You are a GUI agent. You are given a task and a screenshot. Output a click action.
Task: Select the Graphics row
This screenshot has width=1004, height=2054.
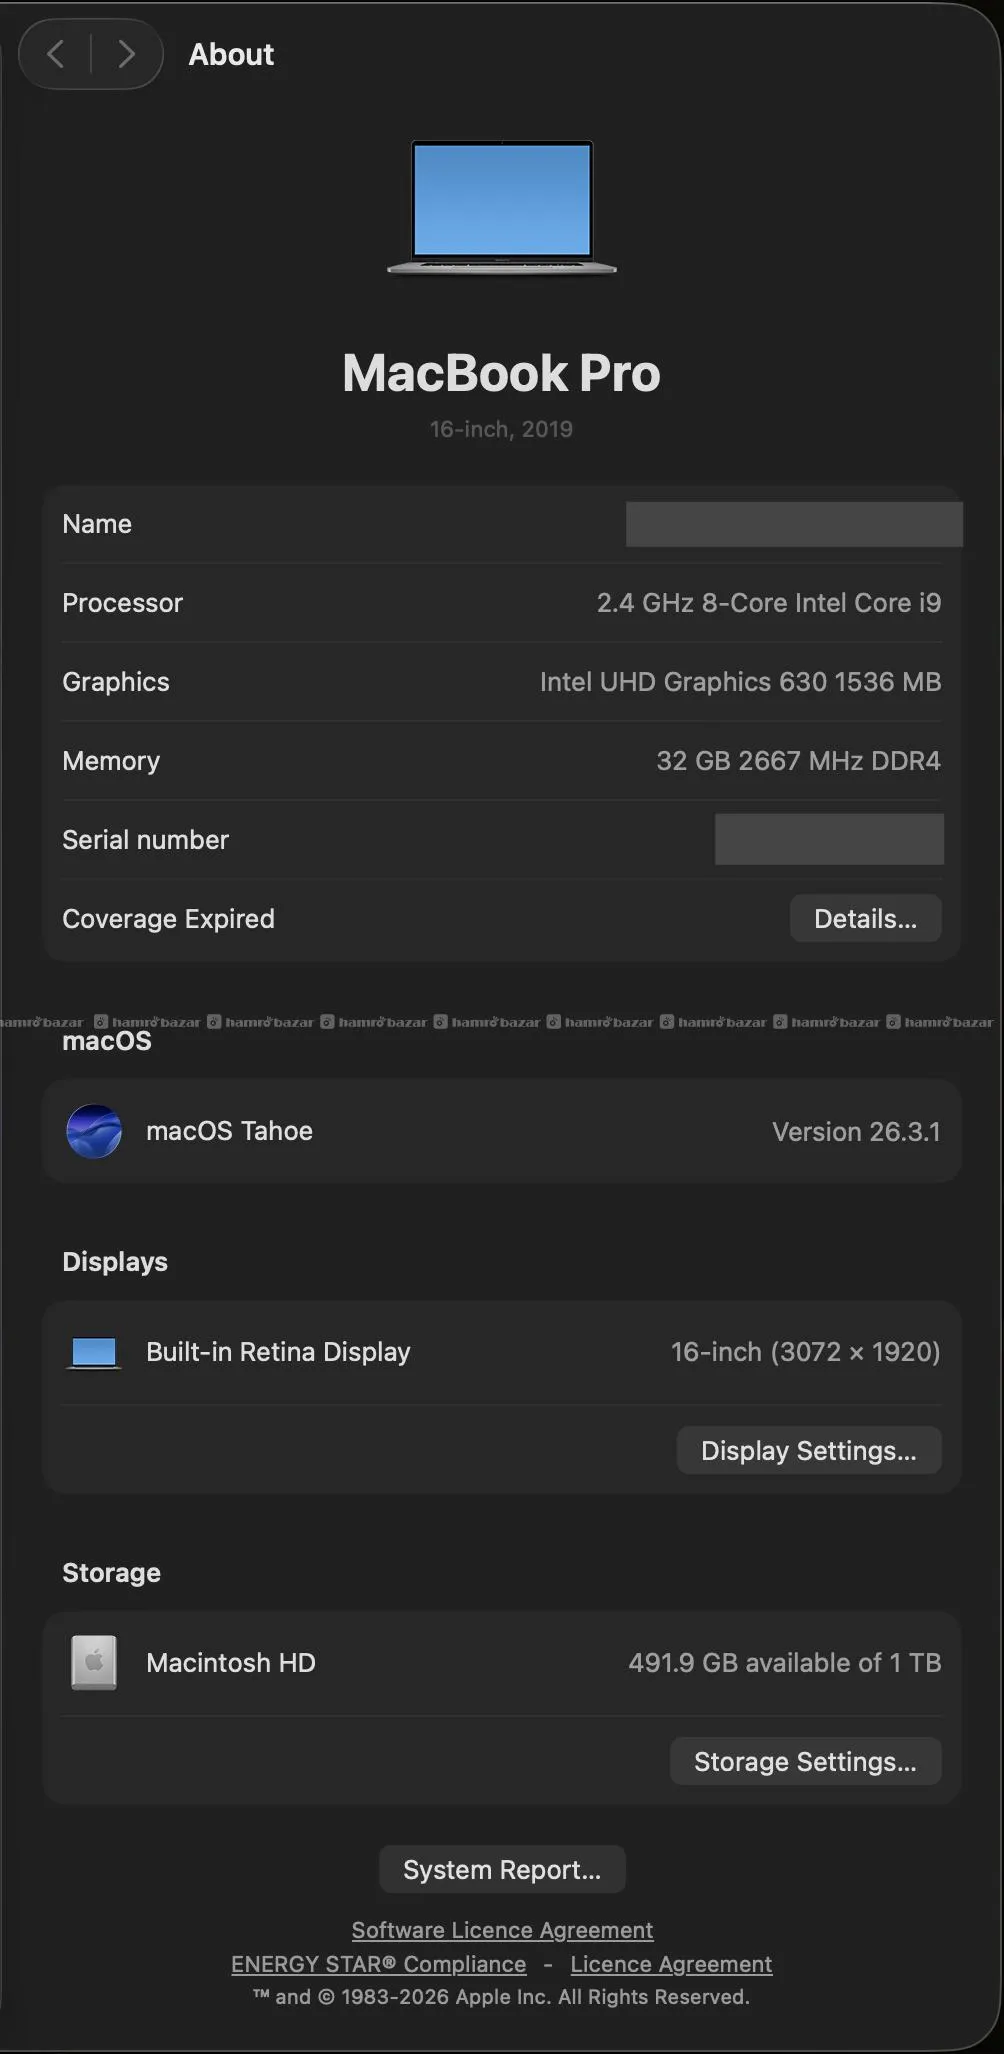pyautogui.click(x=502, y=682)
